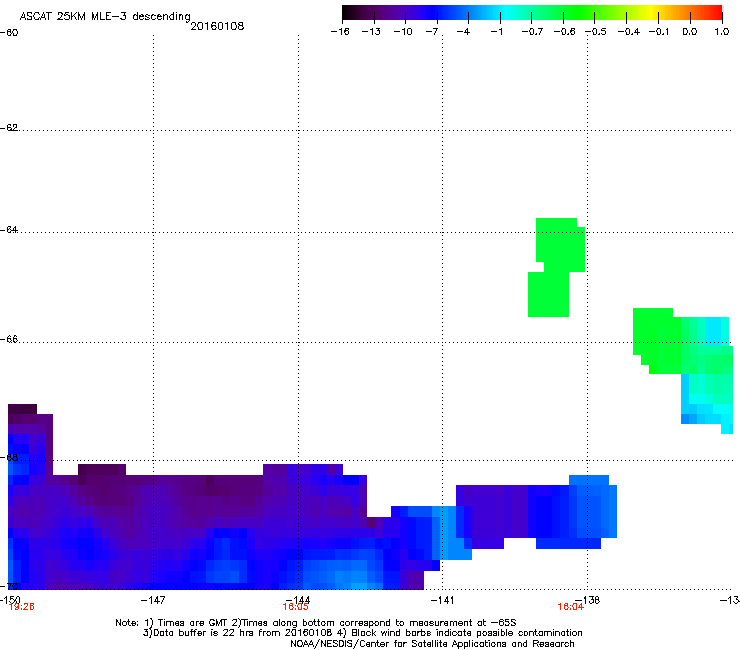Click the -0.1 color scale label
The image size is (740, 650).
[x=659, y=32]
